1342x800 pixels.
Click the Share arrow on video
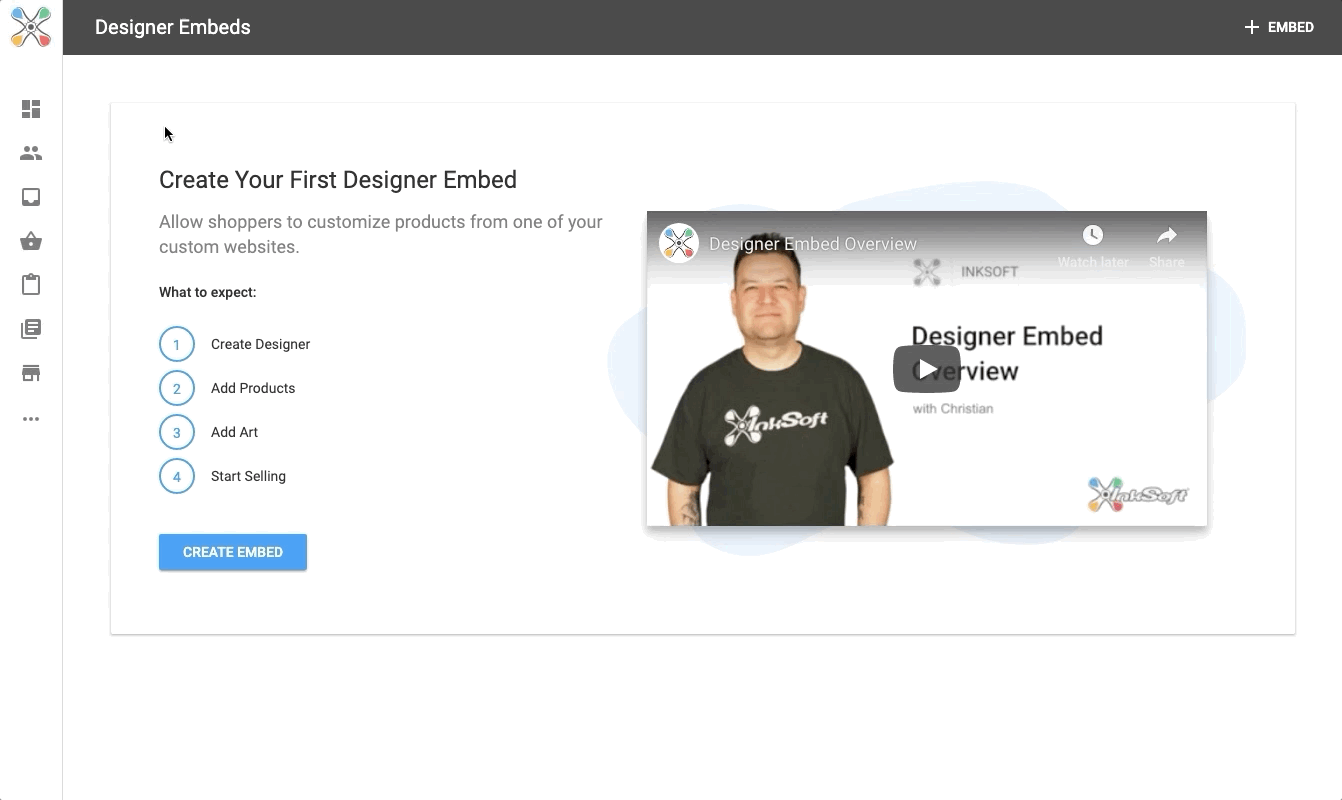1166,236
